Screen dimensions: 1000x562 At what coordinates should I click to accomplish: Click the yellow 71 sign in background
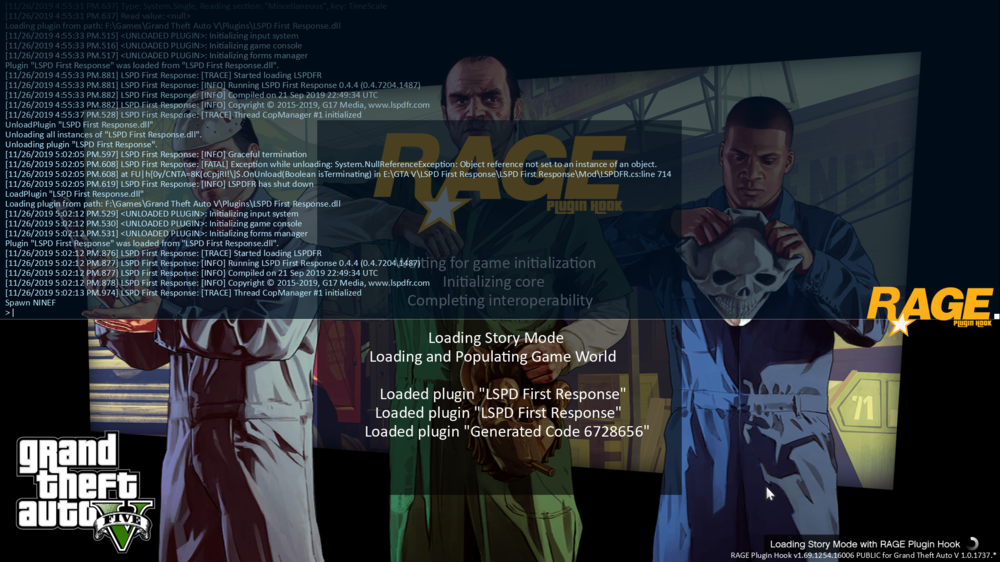click(x=863, y=407)
